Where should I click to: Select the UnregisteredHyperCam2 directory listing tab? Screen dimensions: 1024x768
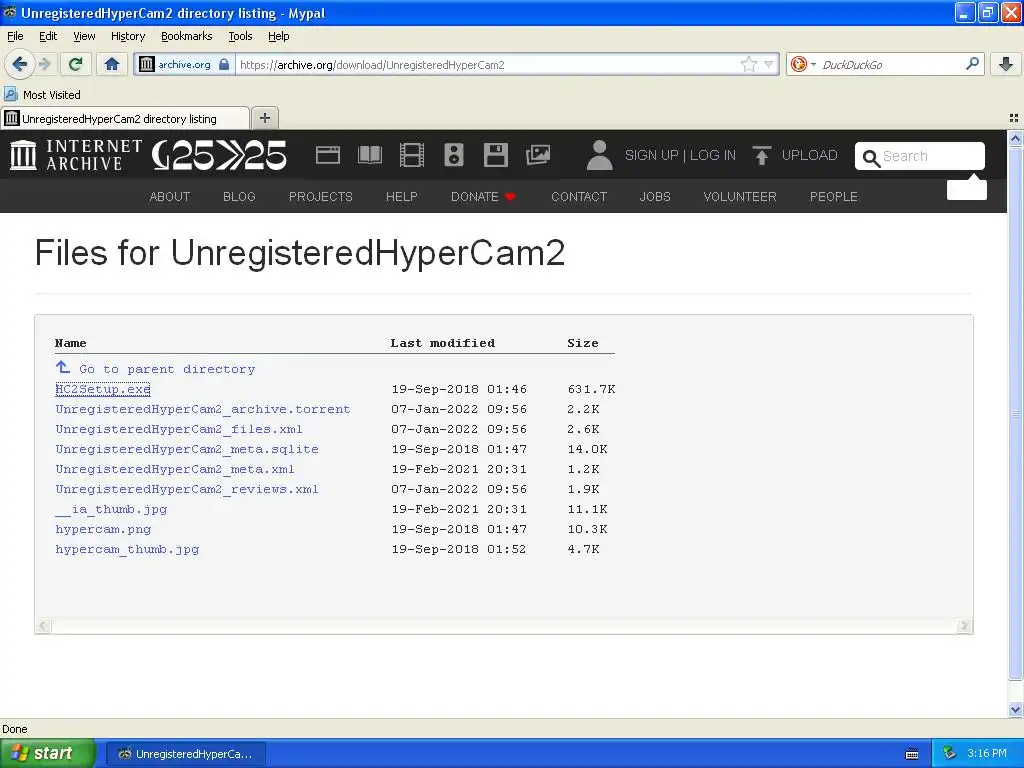pos(125,118)
